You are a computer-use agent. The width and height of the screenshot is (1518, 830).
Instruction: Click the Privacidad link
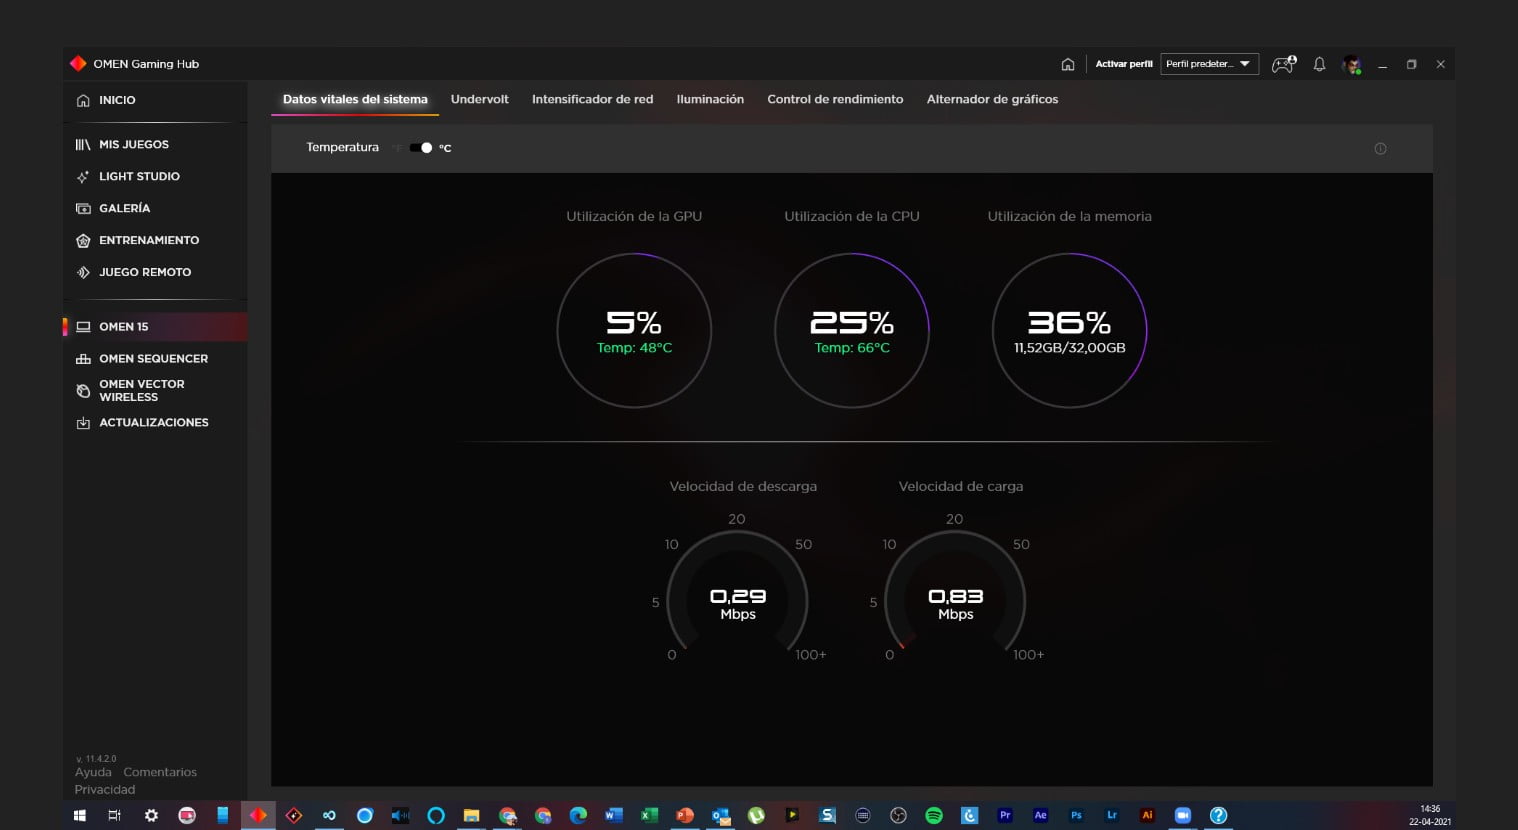click(x=105, y=789)
